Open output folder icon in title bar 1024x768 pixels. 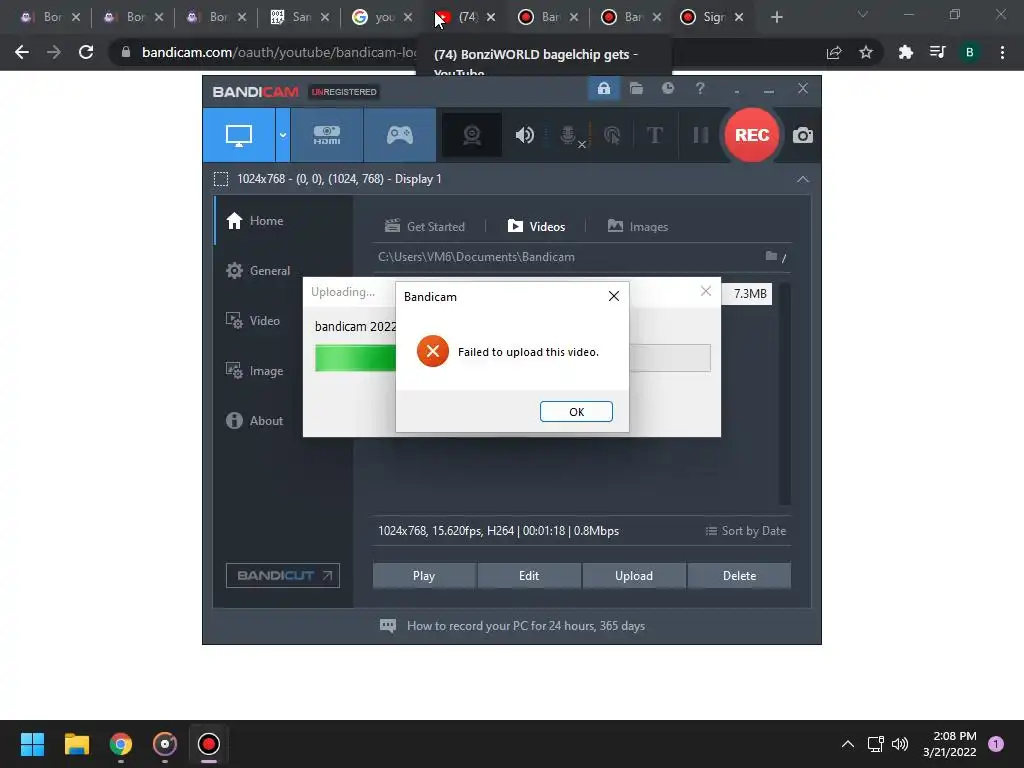click(x=636, y=88)
